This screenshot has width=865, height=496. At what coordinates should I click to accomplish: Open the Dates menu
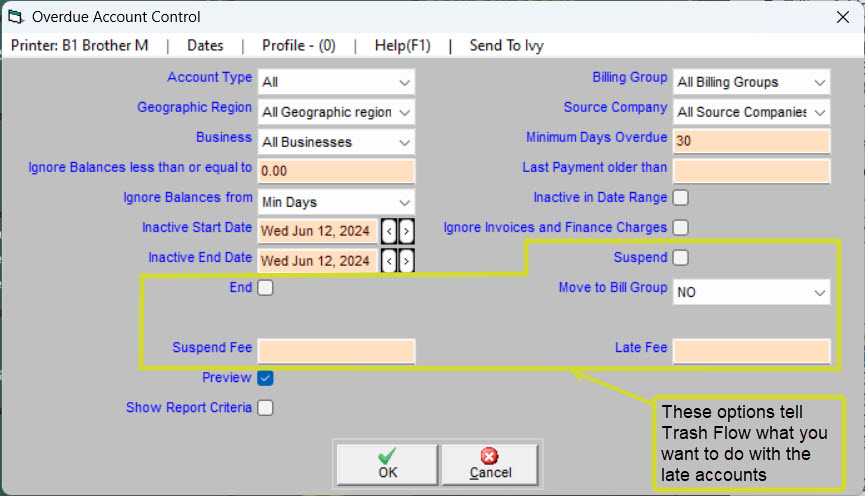(x=205, y=46)
